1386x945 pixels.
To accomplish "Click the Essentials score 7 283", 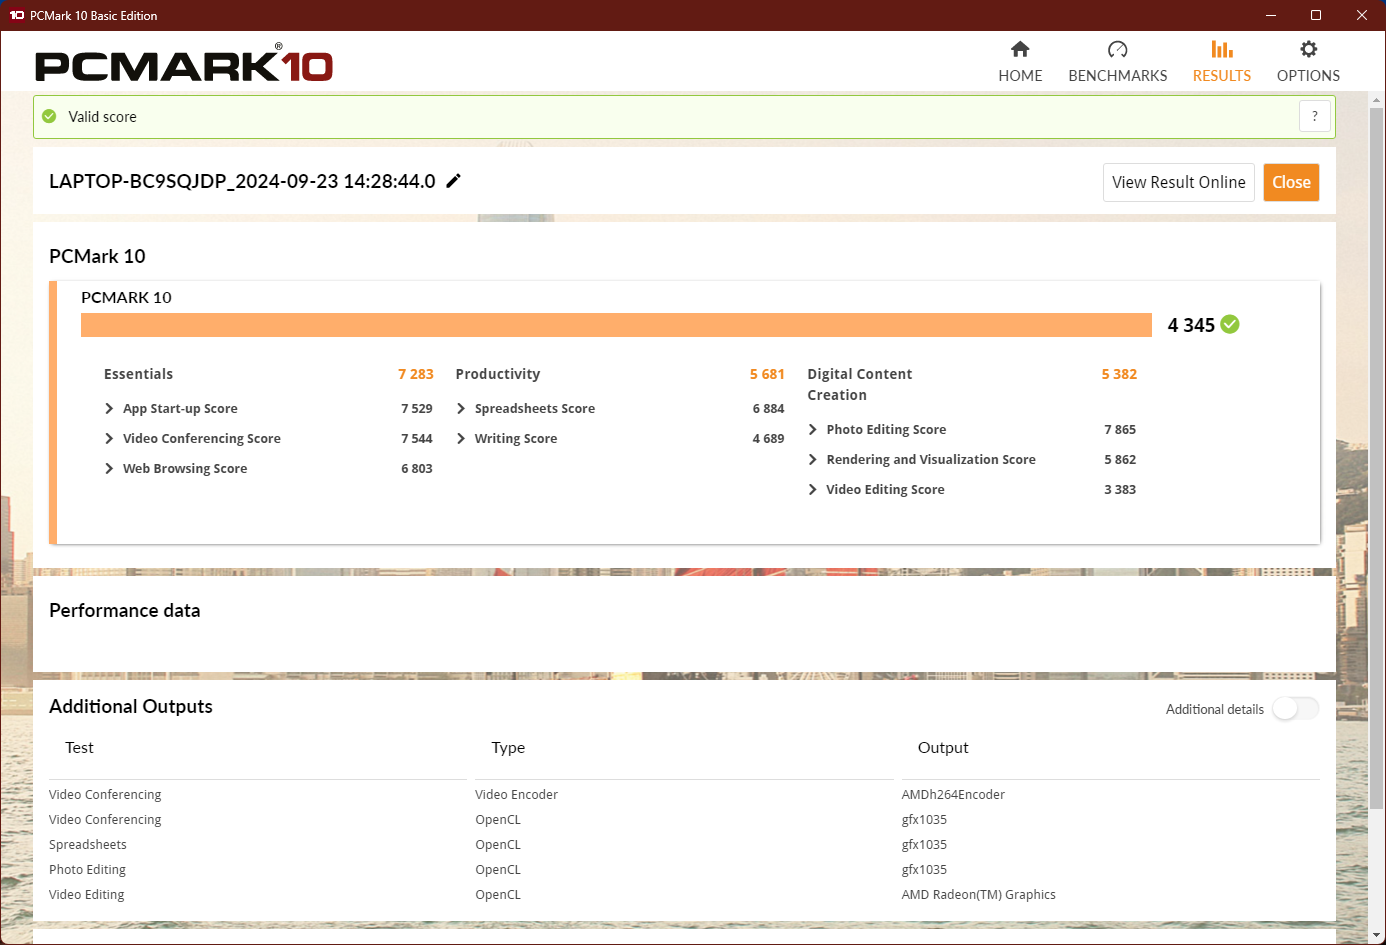I will [416, 374].
